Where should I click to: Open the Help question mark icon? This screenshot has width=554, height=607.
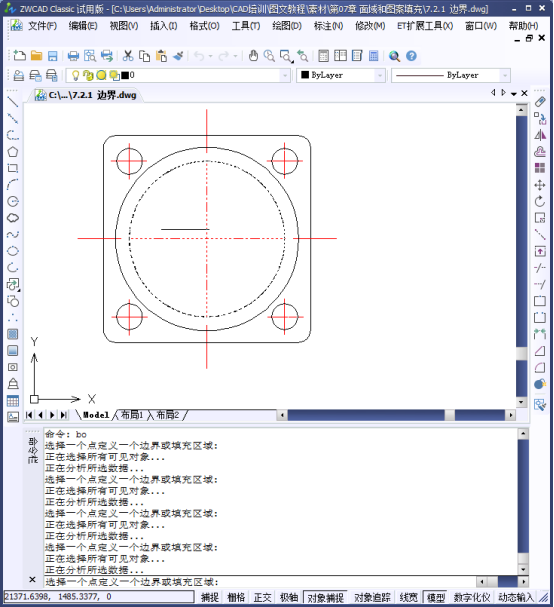tap(411, 56)
